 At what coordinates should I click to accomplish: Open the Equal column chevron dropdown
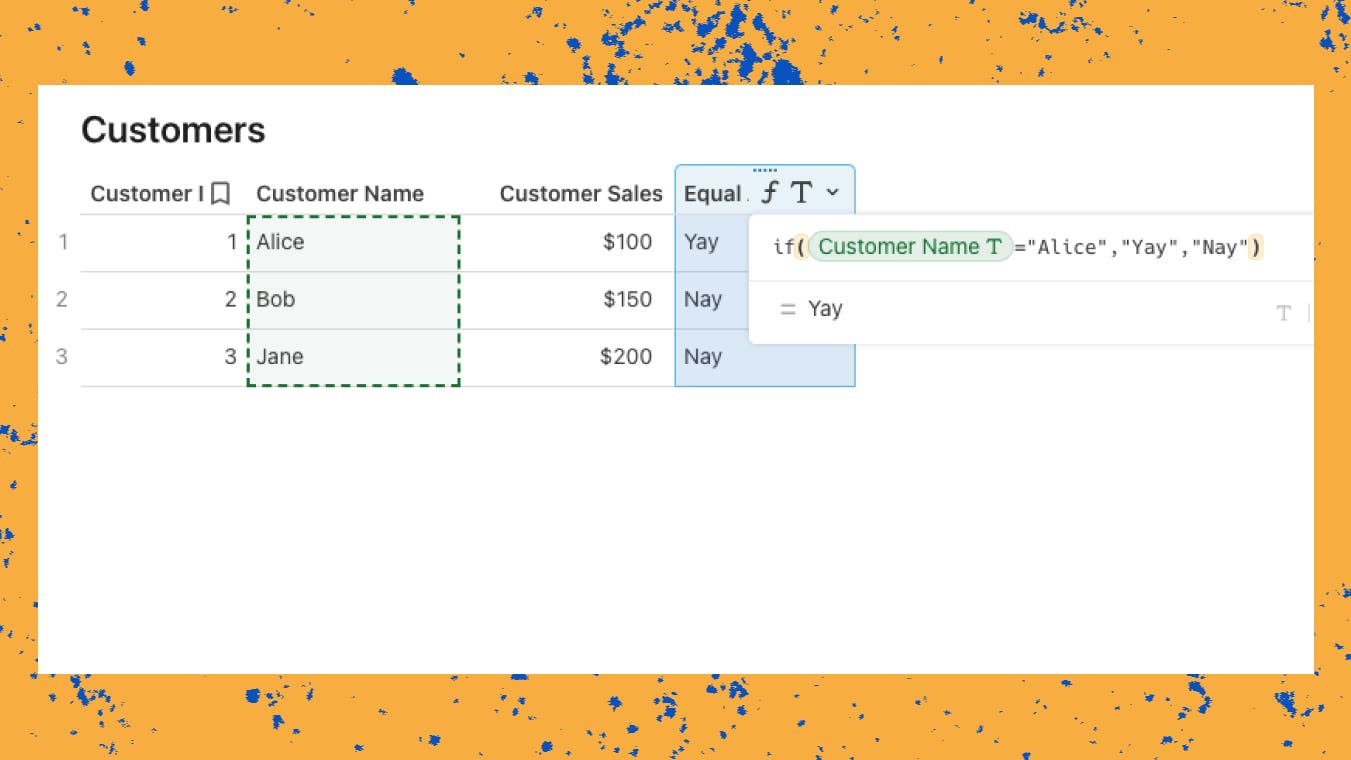point(833,193)
